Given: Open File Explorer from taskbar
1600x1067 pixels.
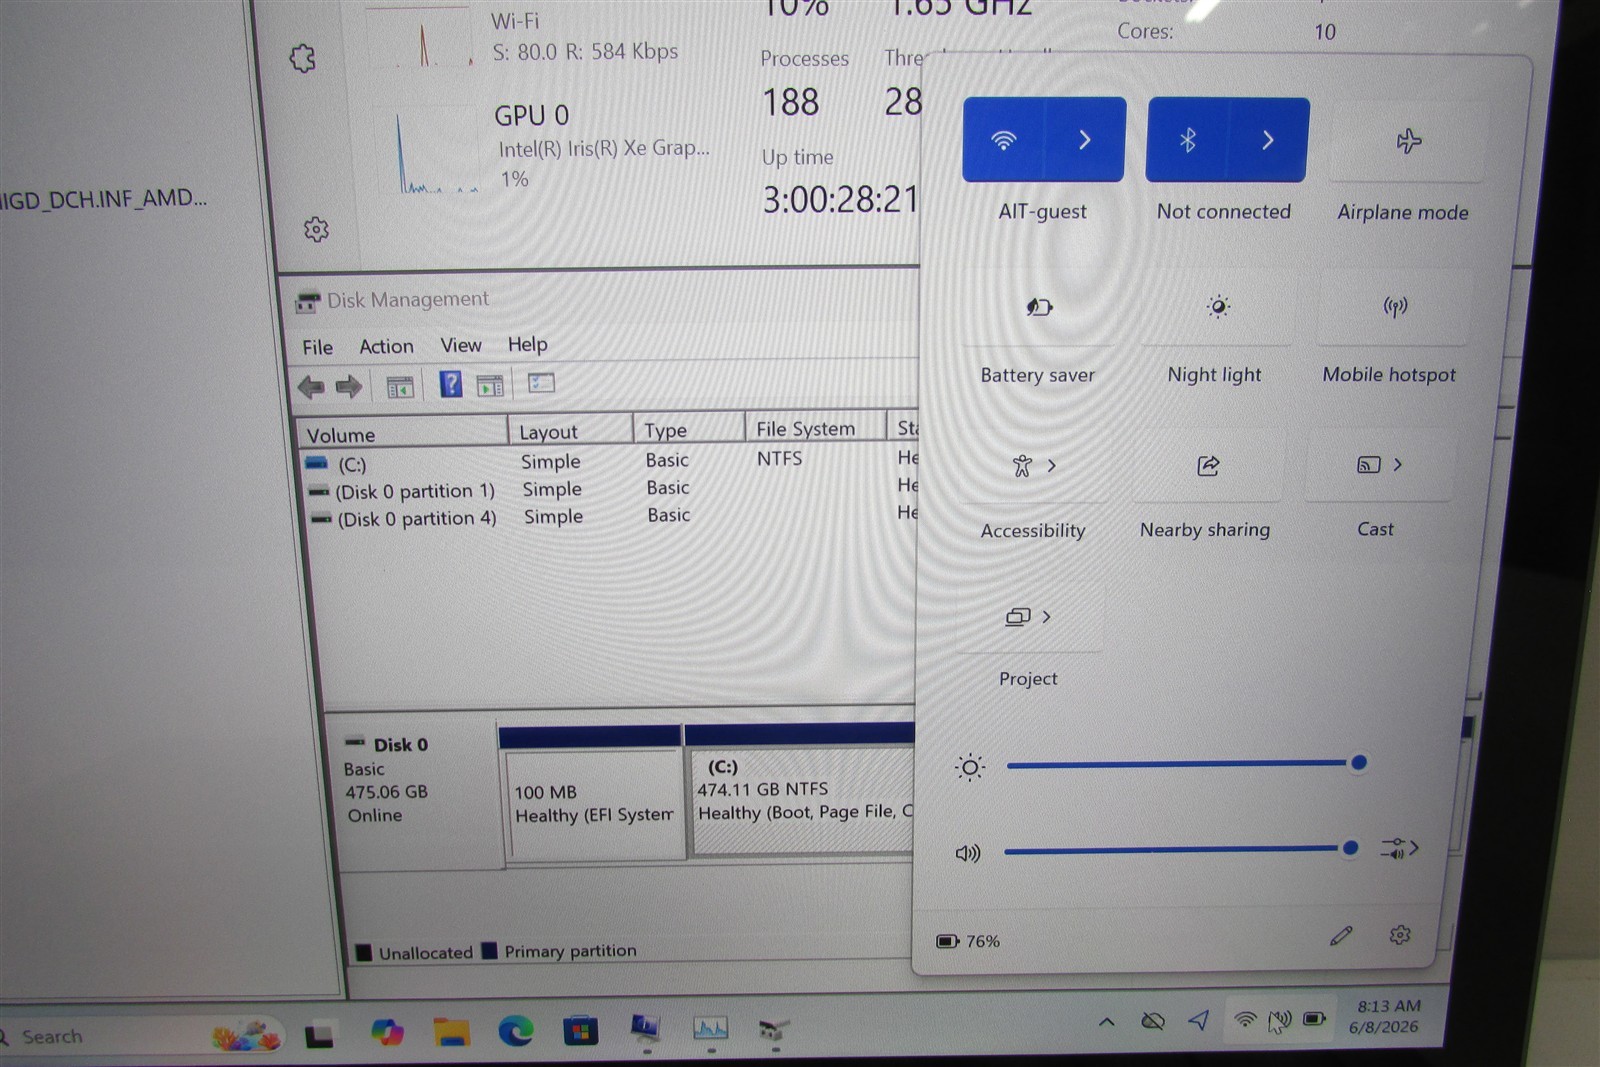Looking at the screenshot, I should tap(451, 1032).
